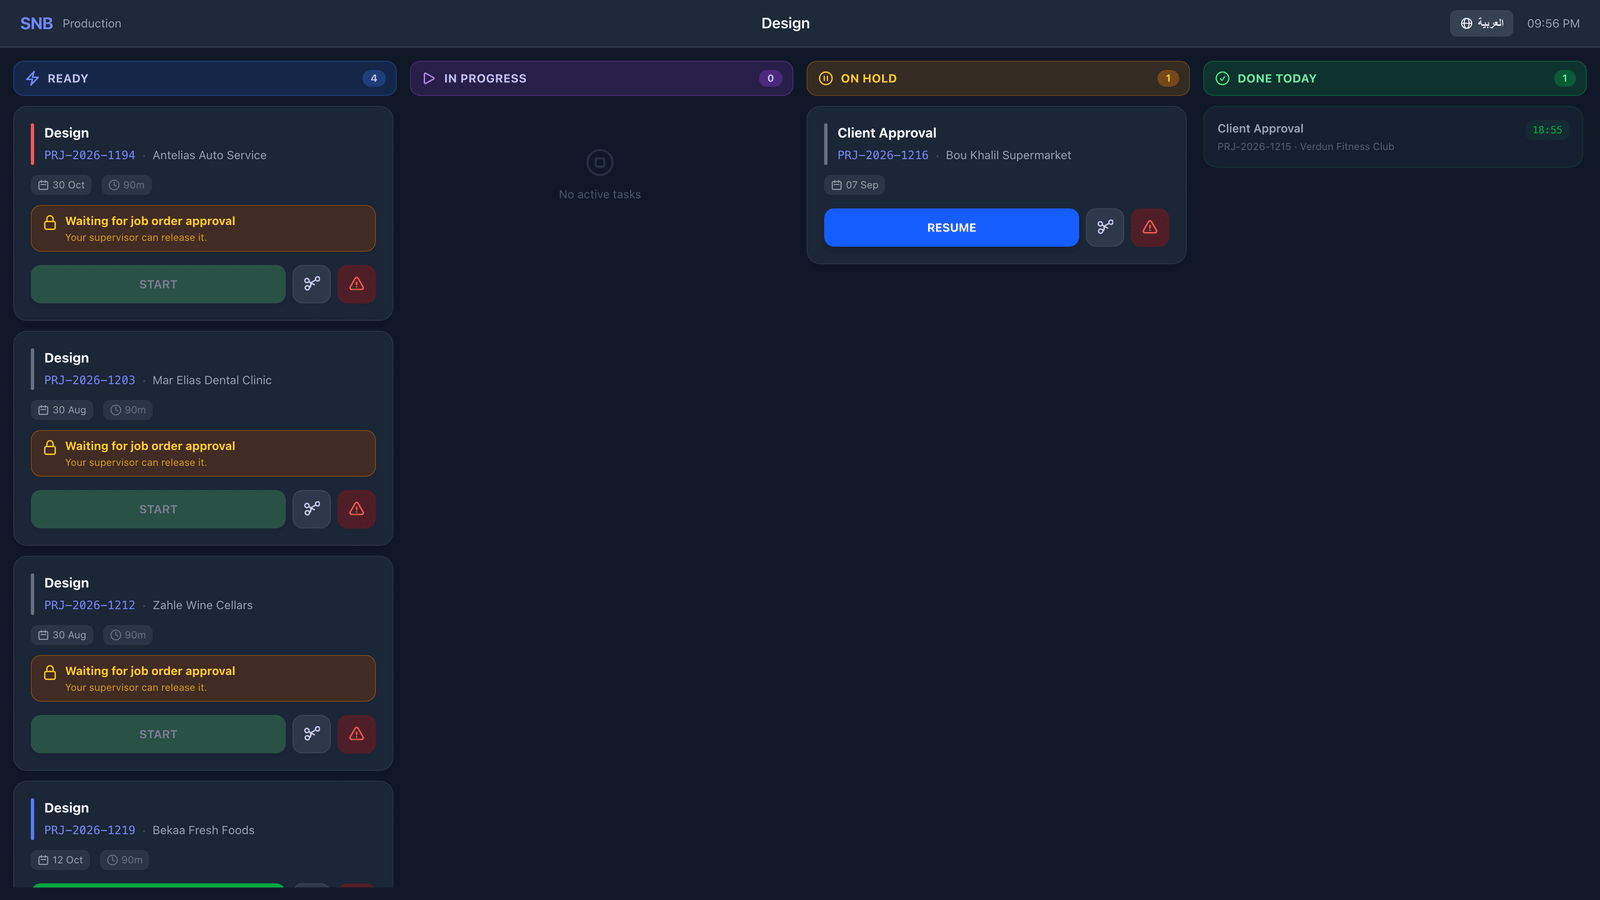Report issue on Mar Elias Dental Clinic card

[357, 509]
